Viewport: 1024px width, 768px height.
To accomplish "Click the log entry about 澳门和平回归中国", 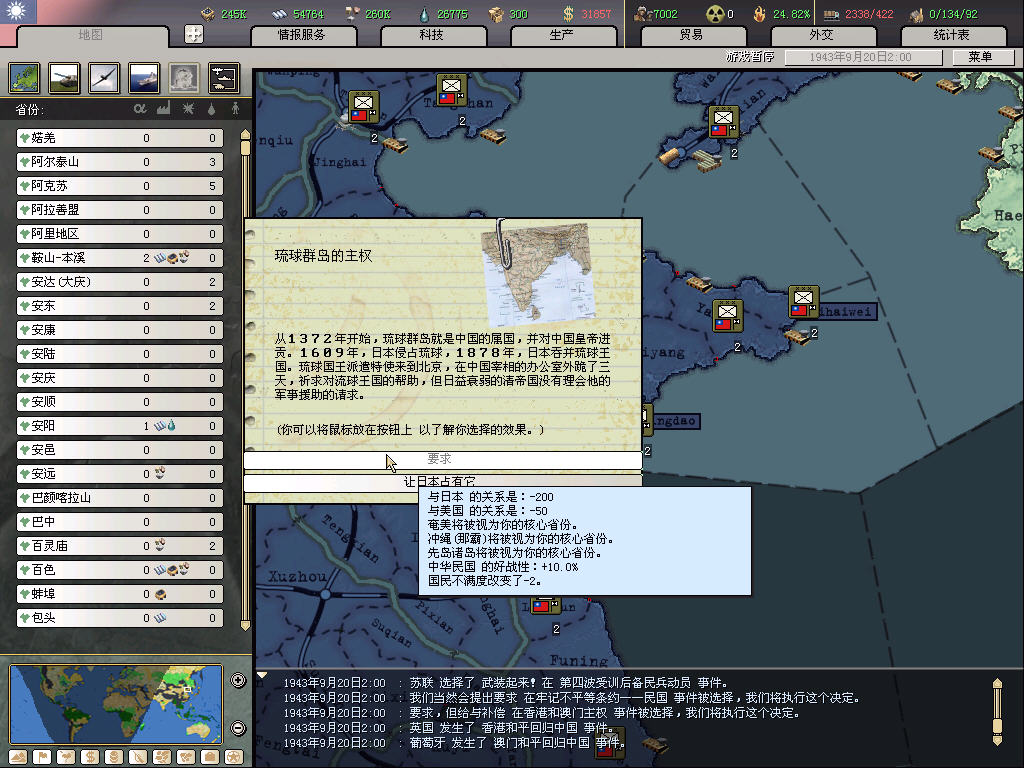I will [x=454, y=743].
